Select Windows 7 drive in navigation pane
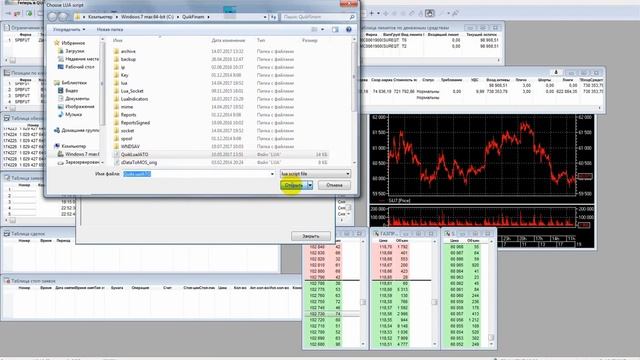Viewport: 640px width, 360px height. click(82, 154)
